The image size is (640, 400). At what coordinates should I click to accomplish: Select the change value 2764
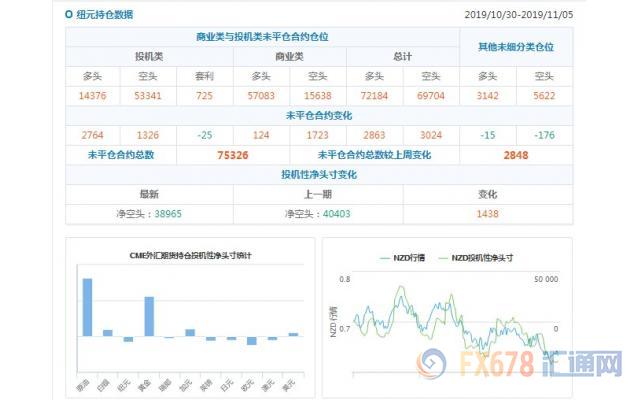click(x=92, y=135)
